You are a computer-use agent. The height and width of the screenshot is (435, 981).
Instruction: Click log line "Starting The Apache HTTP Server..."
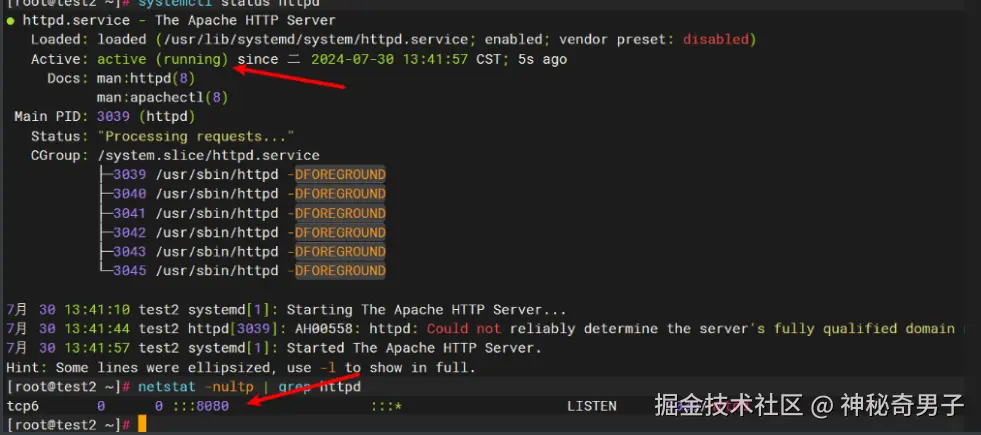point(427,310)
